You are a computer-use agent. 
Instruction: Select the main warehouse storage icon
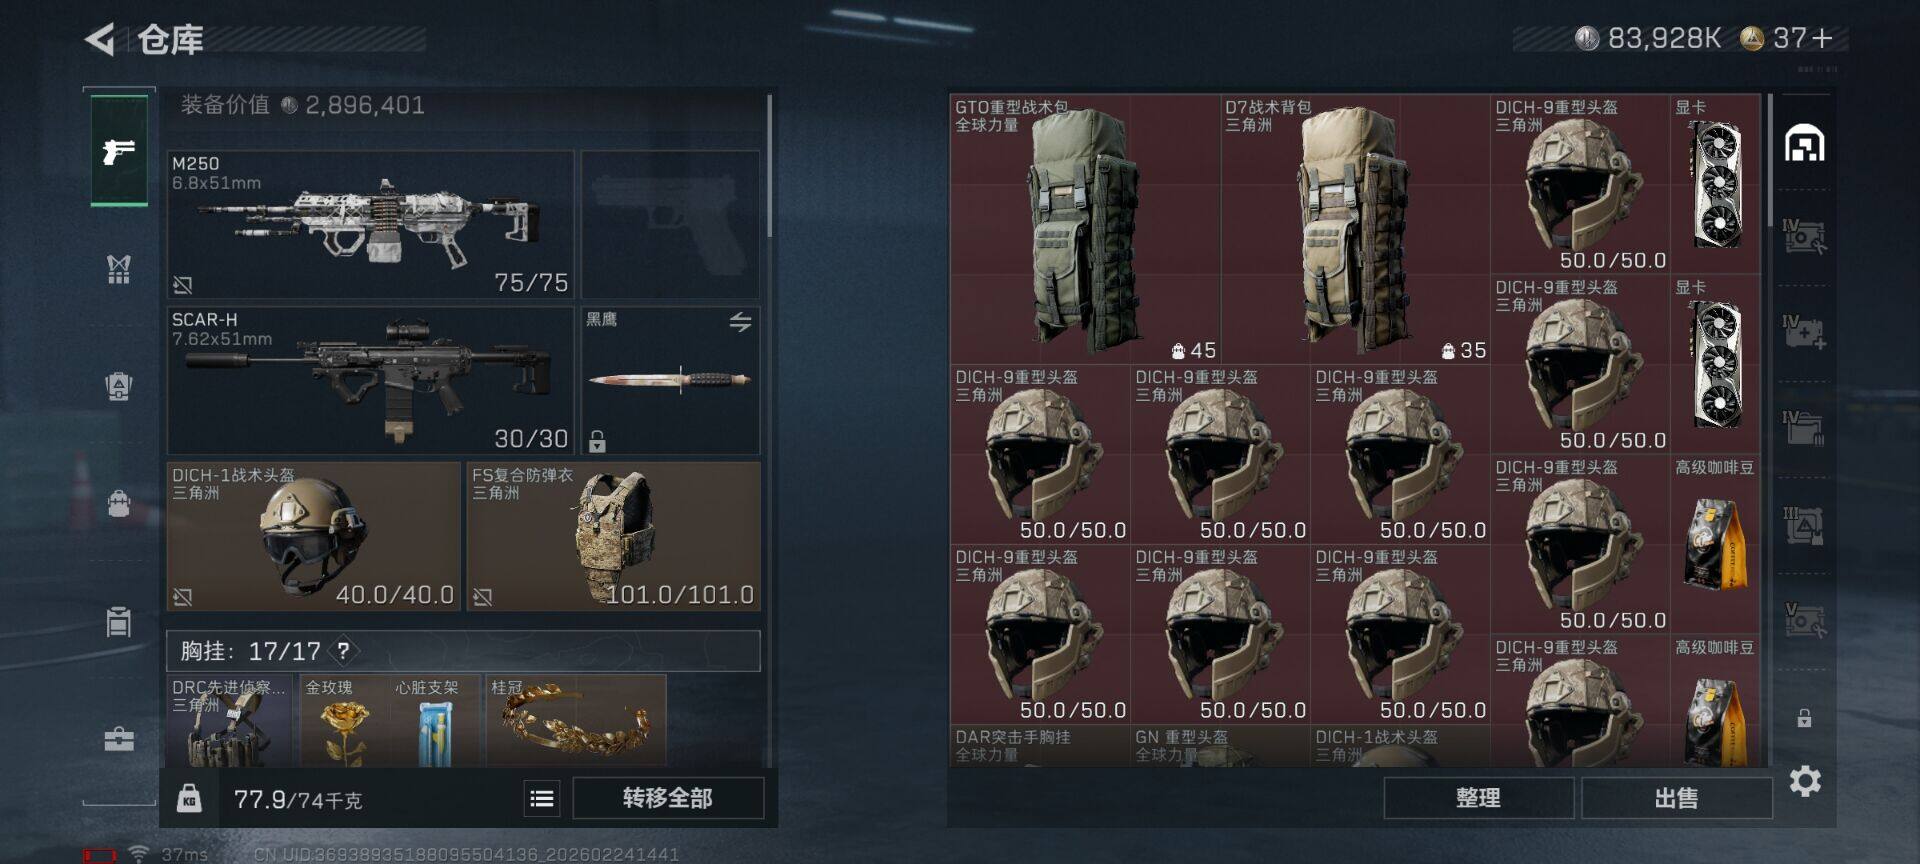1805,144
